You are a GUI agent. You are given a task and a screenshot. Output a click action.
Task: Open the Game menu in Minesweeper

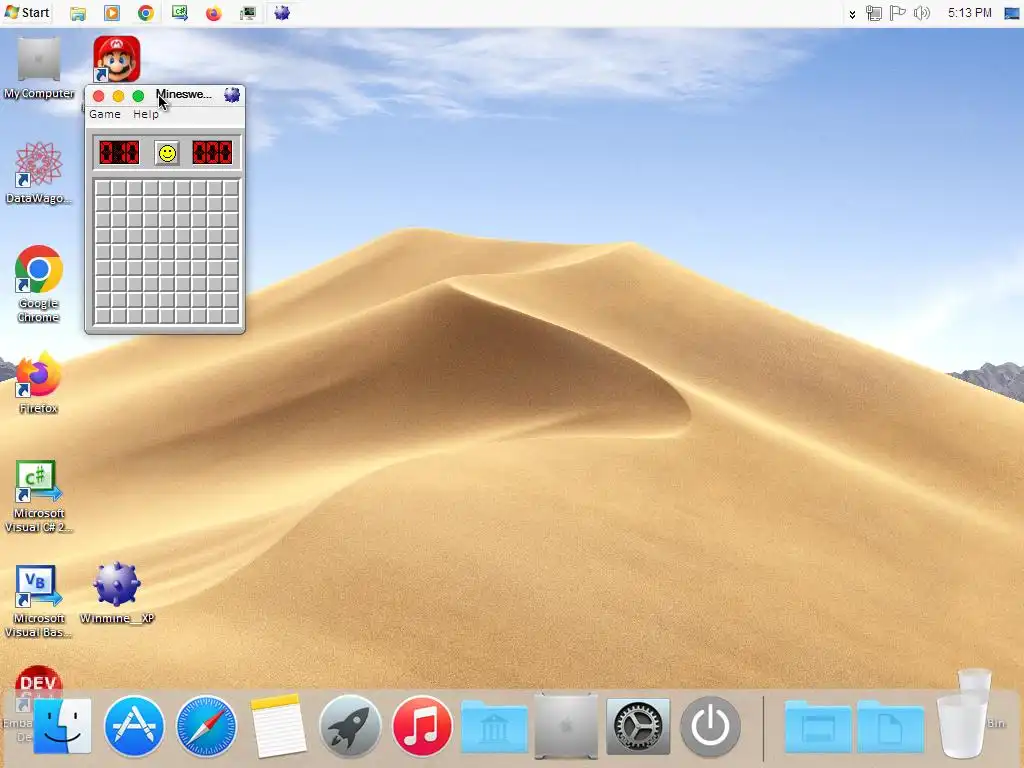click(104, 114)
